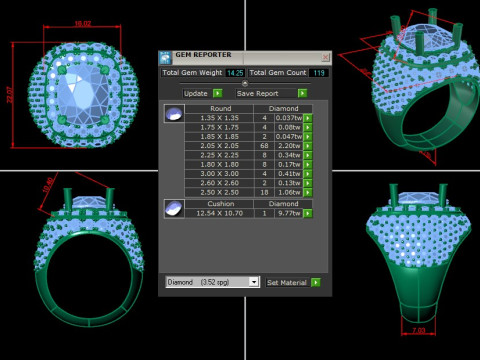Click the Total Gem Weight value 14.25

click(235, 73)
